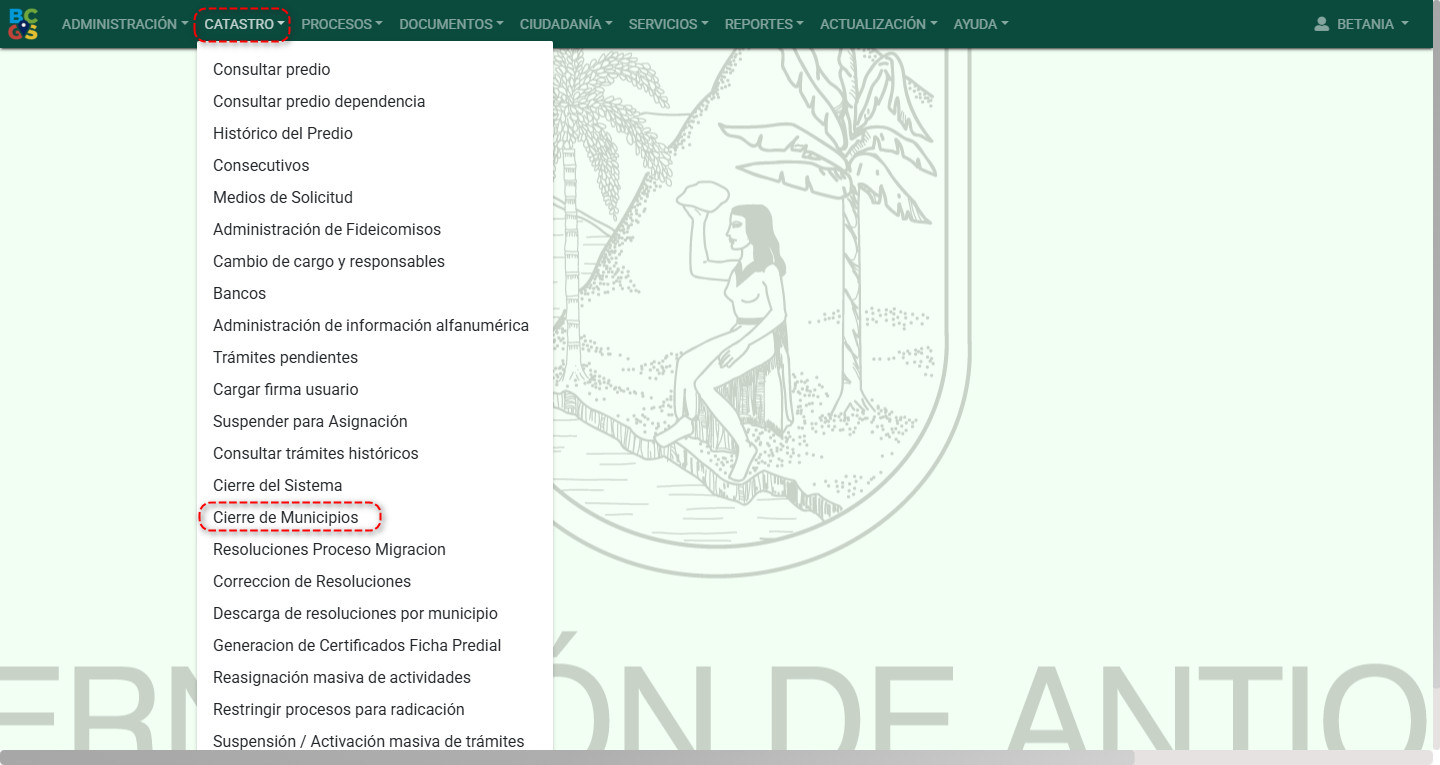The width and height of the screenshot is (1440, 765).
Task: Collapse the CATASTRO dropdown menu
Action: [243, 24]
